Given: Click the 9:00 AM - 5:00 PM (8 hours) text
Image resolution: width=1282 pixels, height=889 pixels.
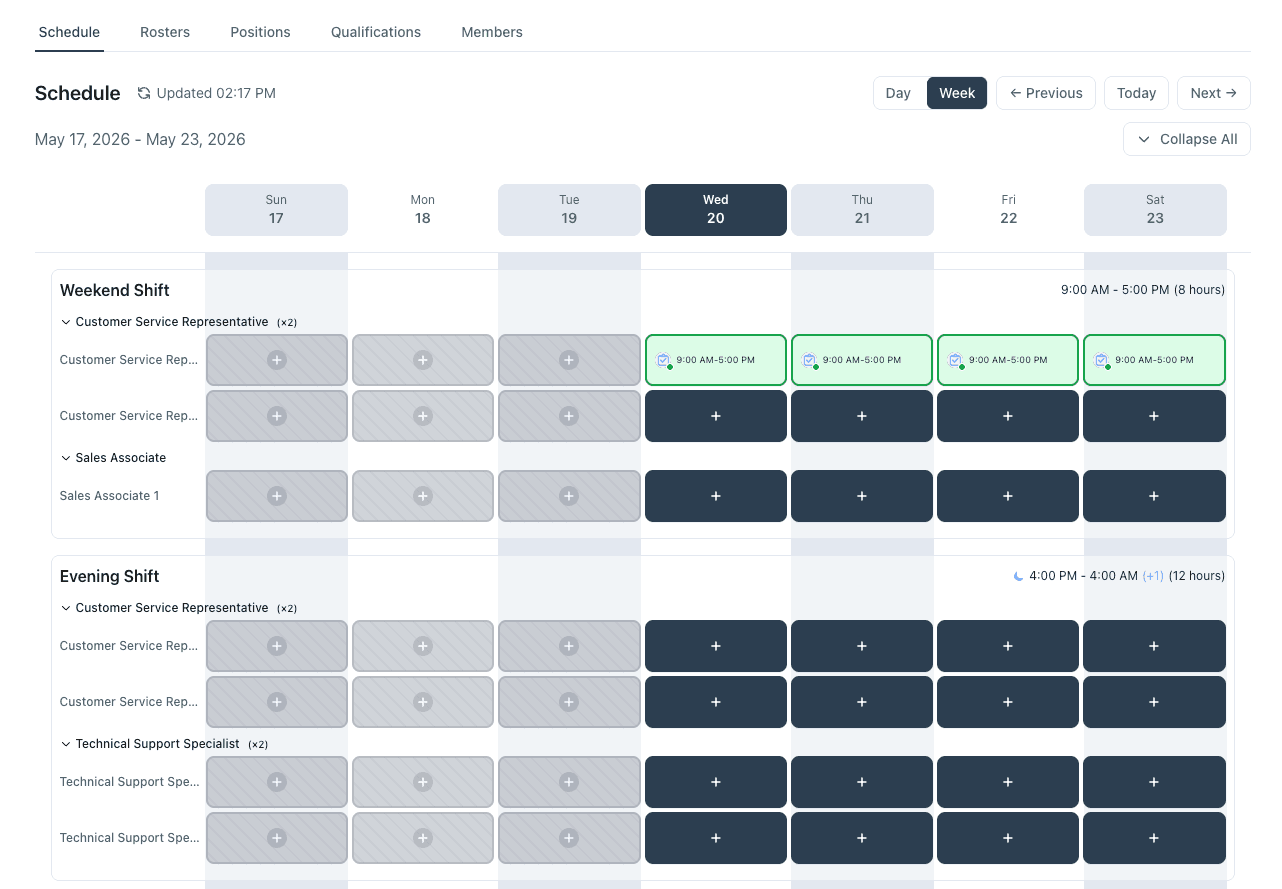Looking at the screenshot, I should point(1143,290).
